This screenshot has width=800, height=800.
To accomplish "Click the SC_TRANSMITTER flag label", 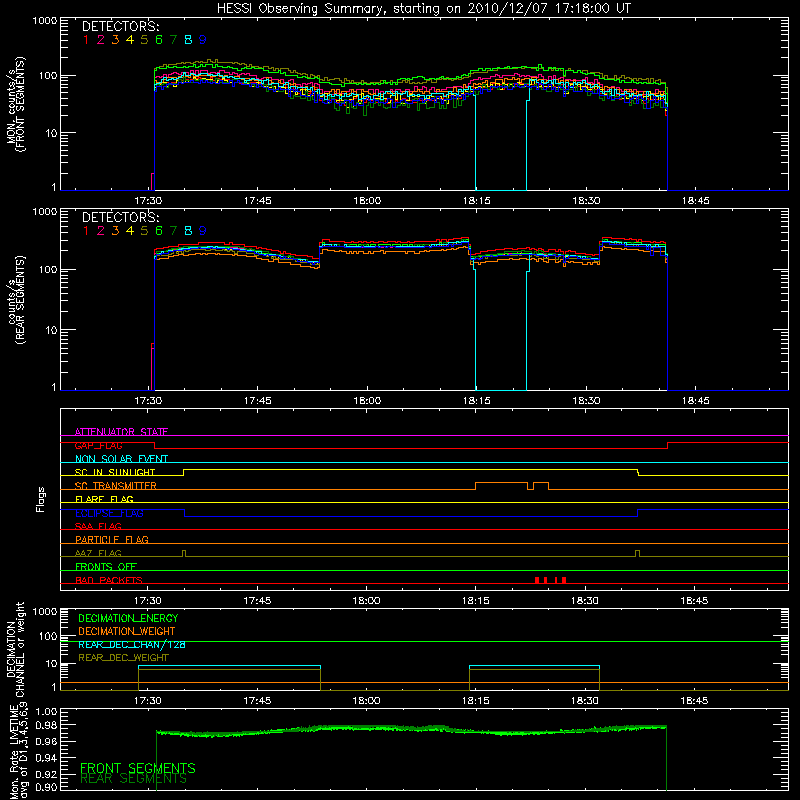I will point(116,485).
